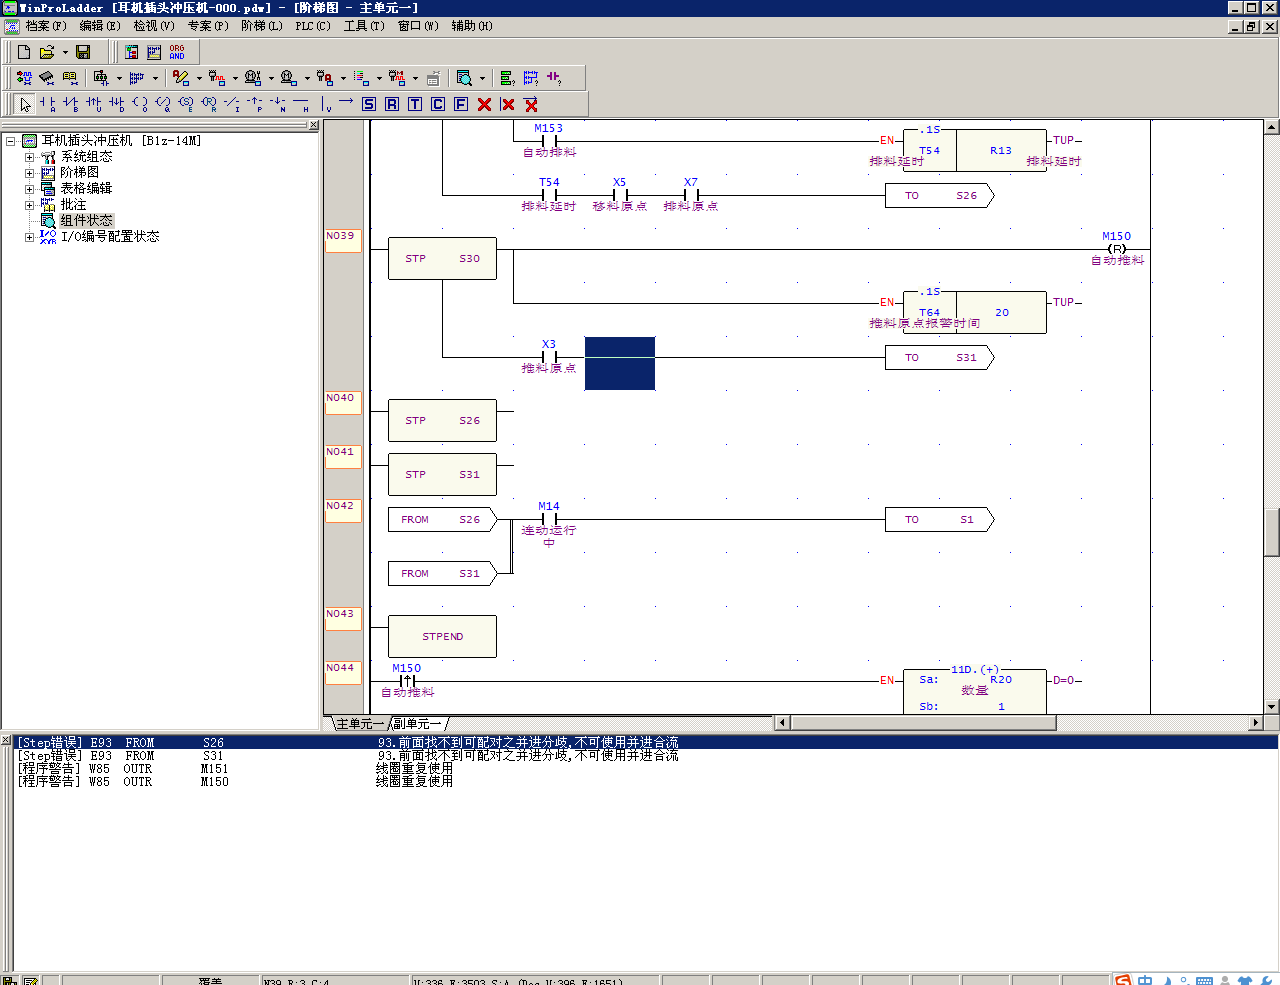The width and height of the screenshot is (1280, 985).
Task: Click the ladder view's horizontal scrollbar right arrow
Action: click(1256, 722)
